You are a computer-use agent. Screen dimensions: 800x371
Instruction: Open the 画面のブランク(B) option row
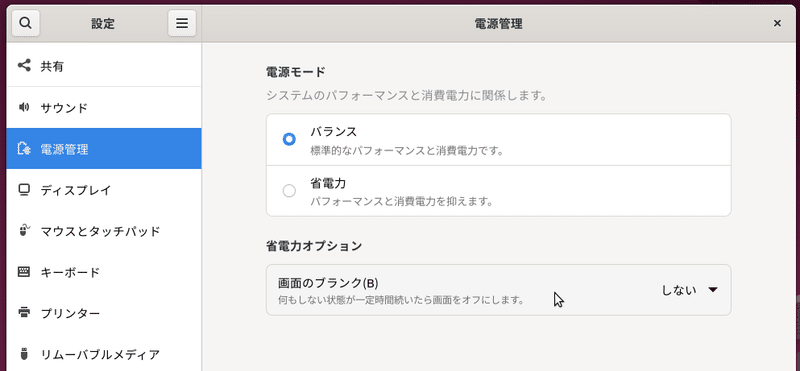(498, 290)
